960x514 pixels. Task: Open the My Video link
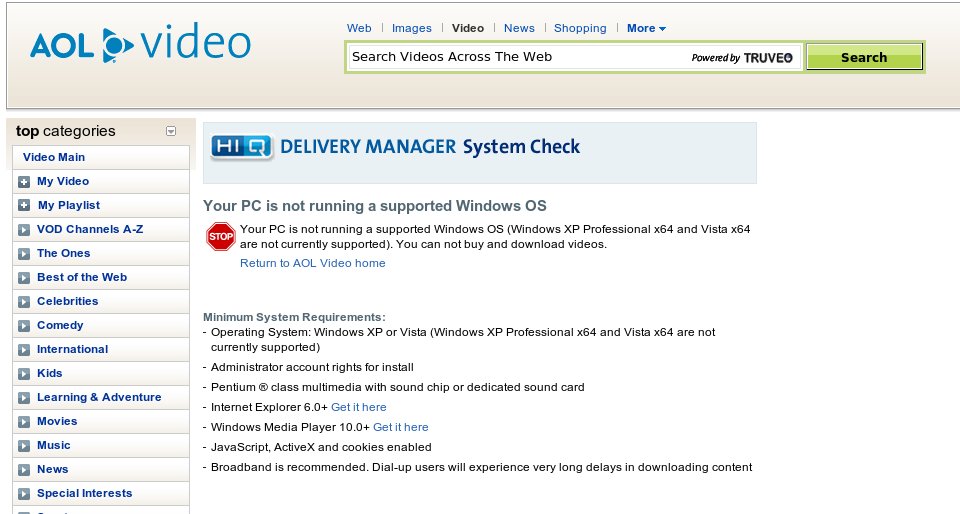click(x=63, y=181)
